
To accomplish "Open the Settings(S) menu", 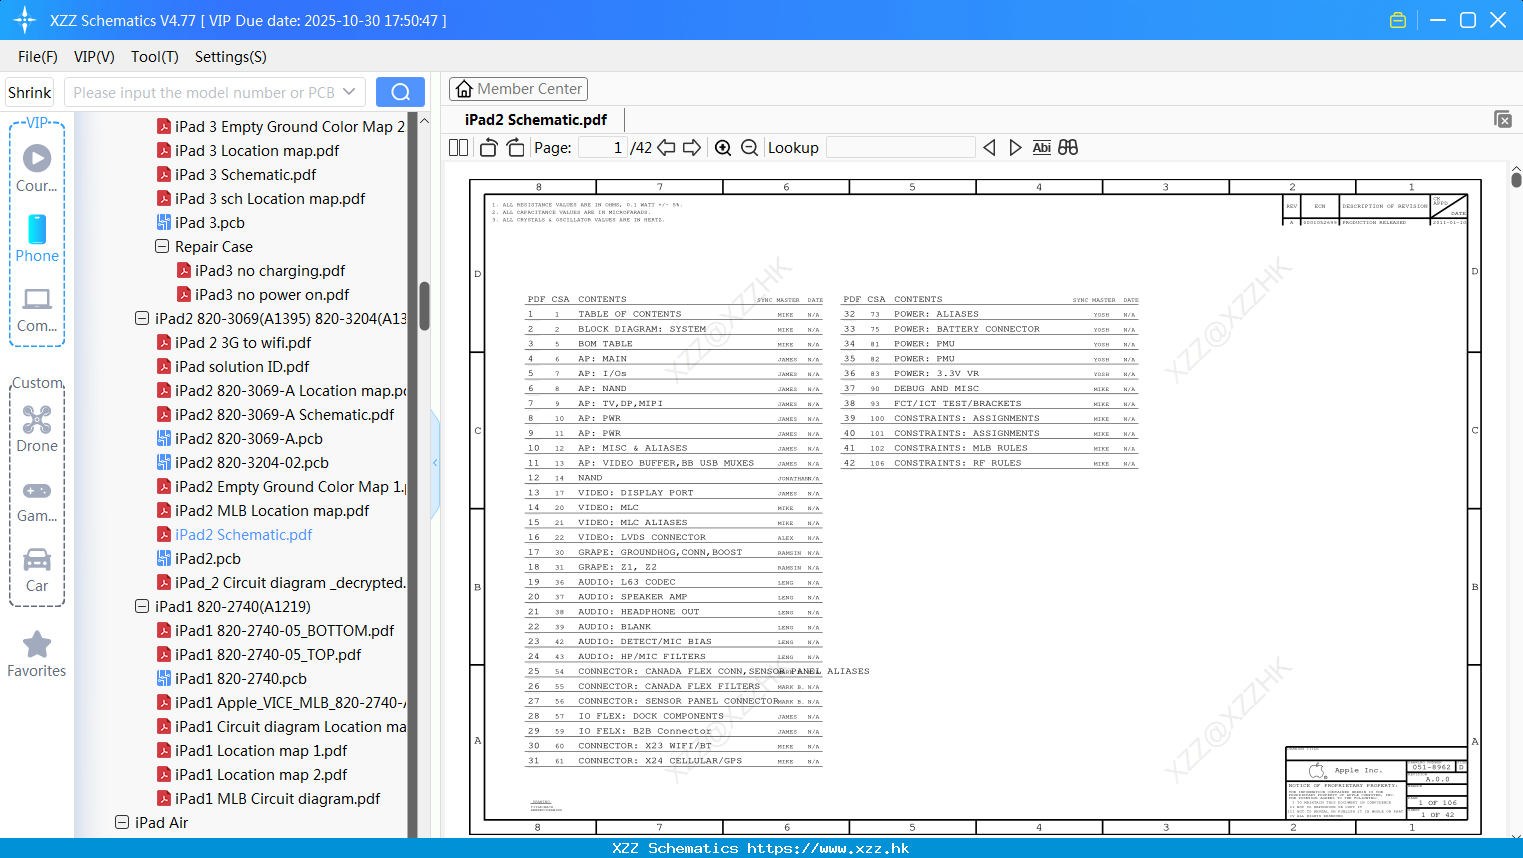I will [x=231, y=57].
